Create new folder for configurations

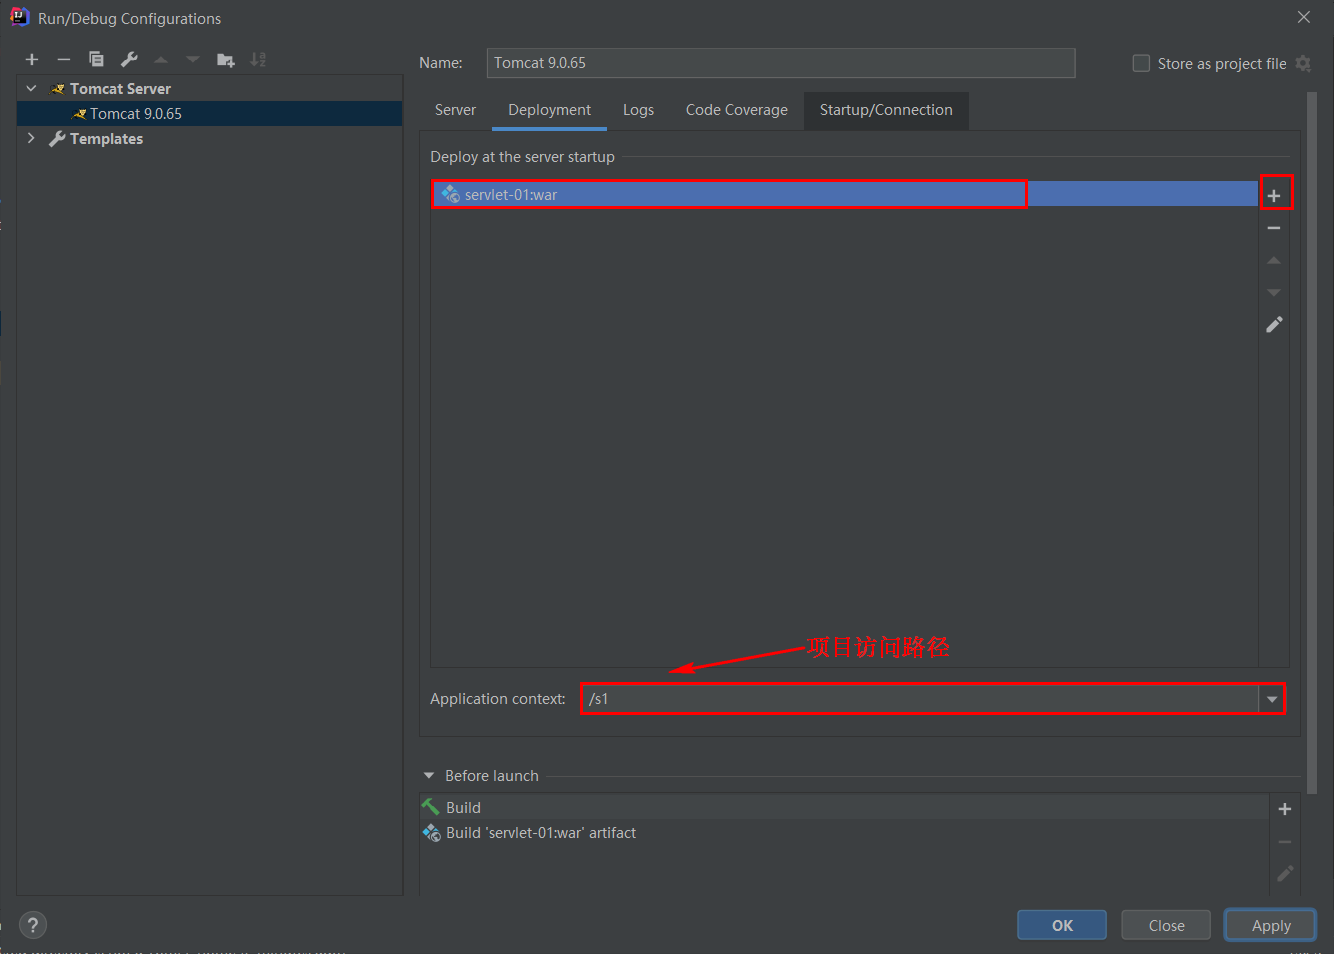point(226,60)
